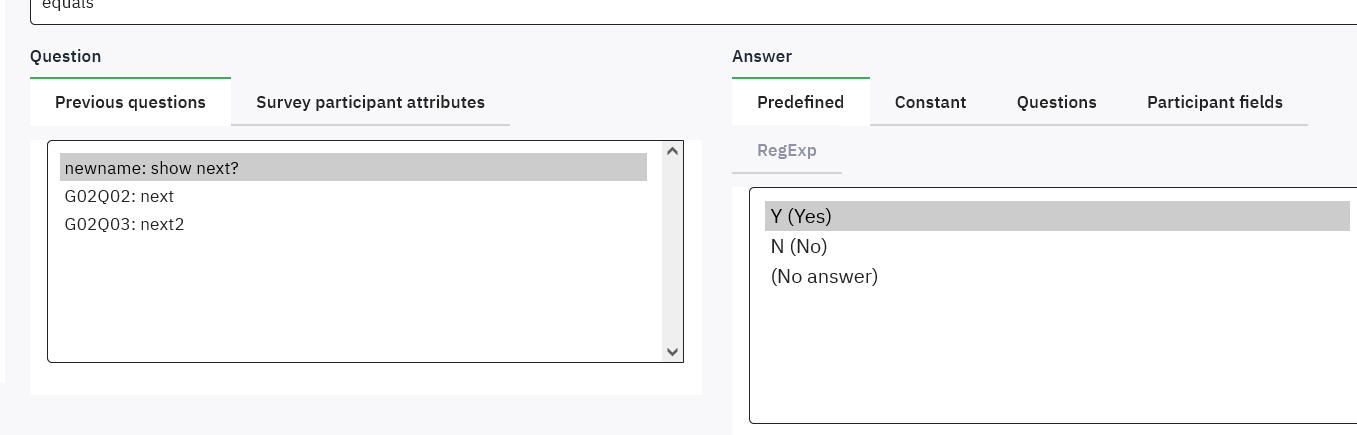The height and width of the screenshot is (435, 1357).
Task: Click the question list scrollbar track
Action: (x=672, y=250)
